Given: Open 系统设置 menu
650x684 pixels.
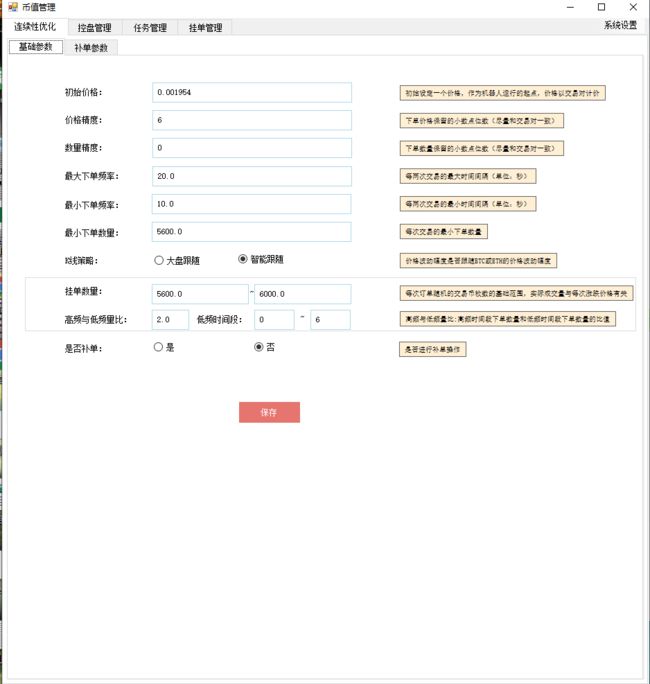Looking at the screenshot, I should coord(620,25).
